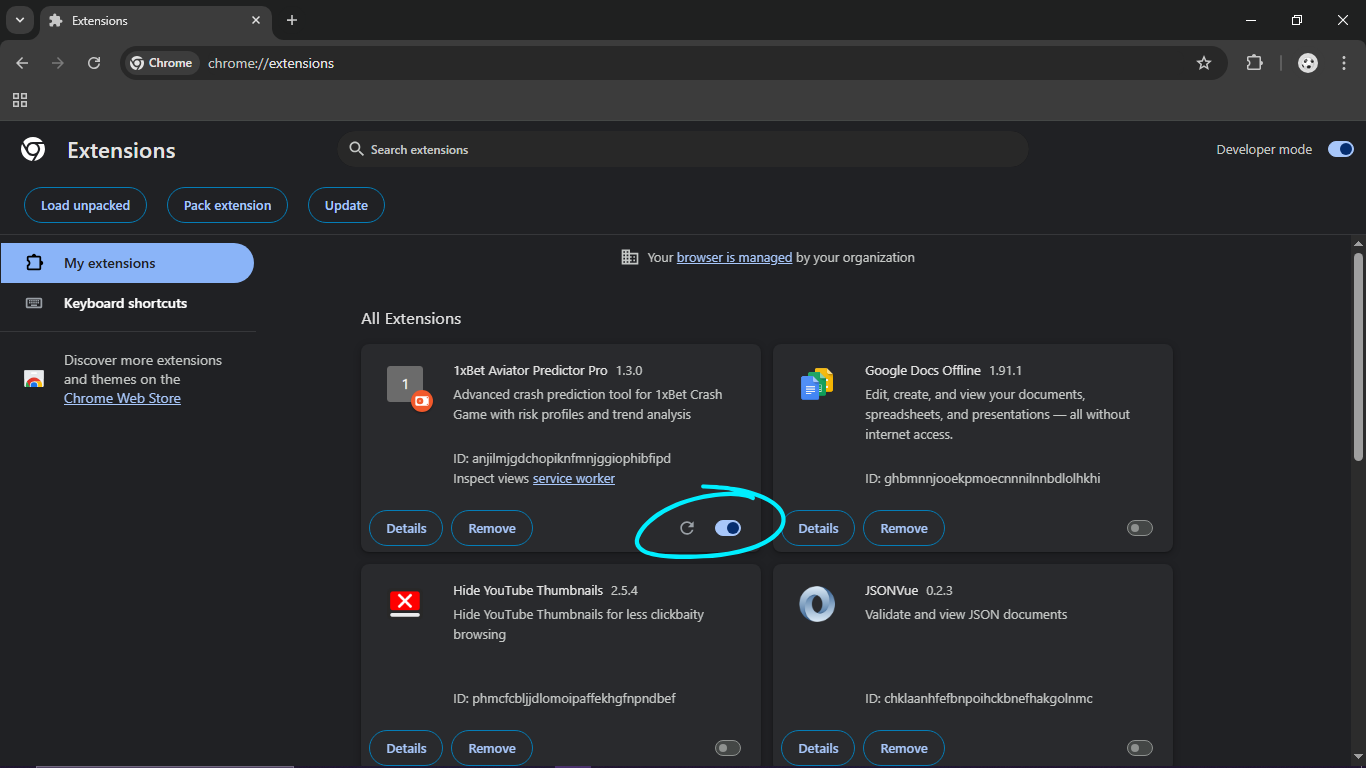The height and width of the screenshot is (768, 1366).
Task: Reload the page using the refresh icon
Action: [94, 63]
